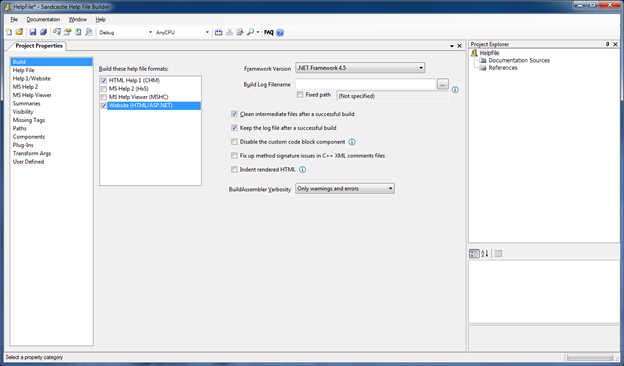
Task: Select the Transform Args category
Action: point(52,154)
